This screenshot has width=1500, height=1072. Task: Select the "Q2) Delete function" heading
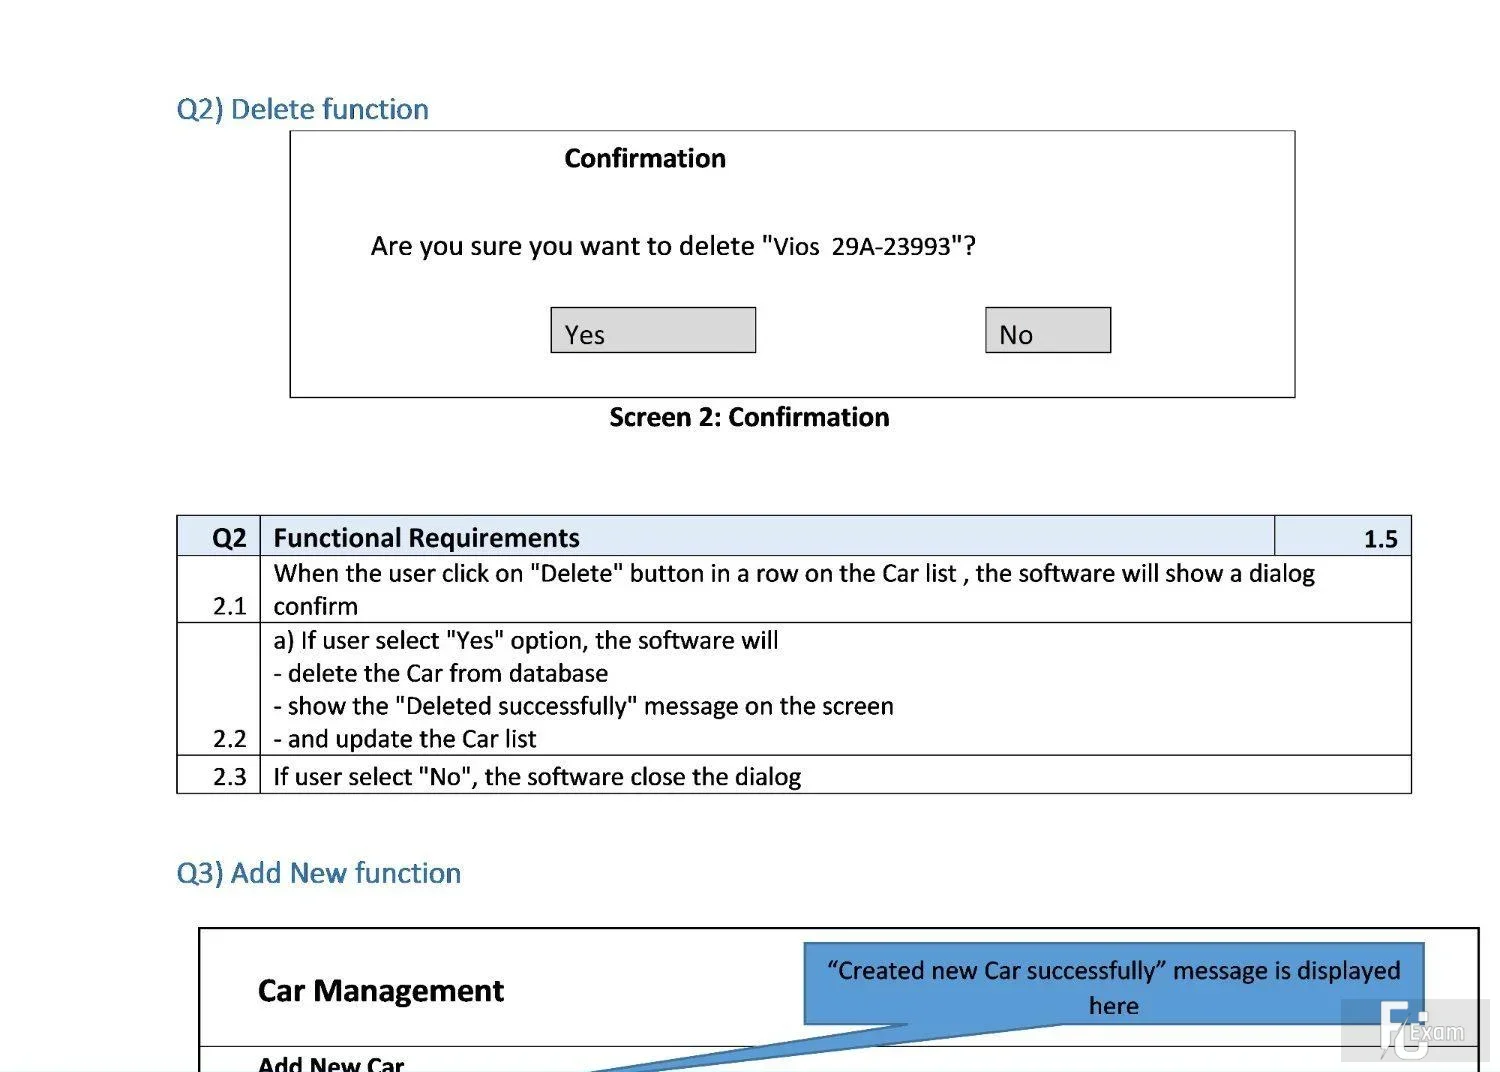click(x=303, y=109)
